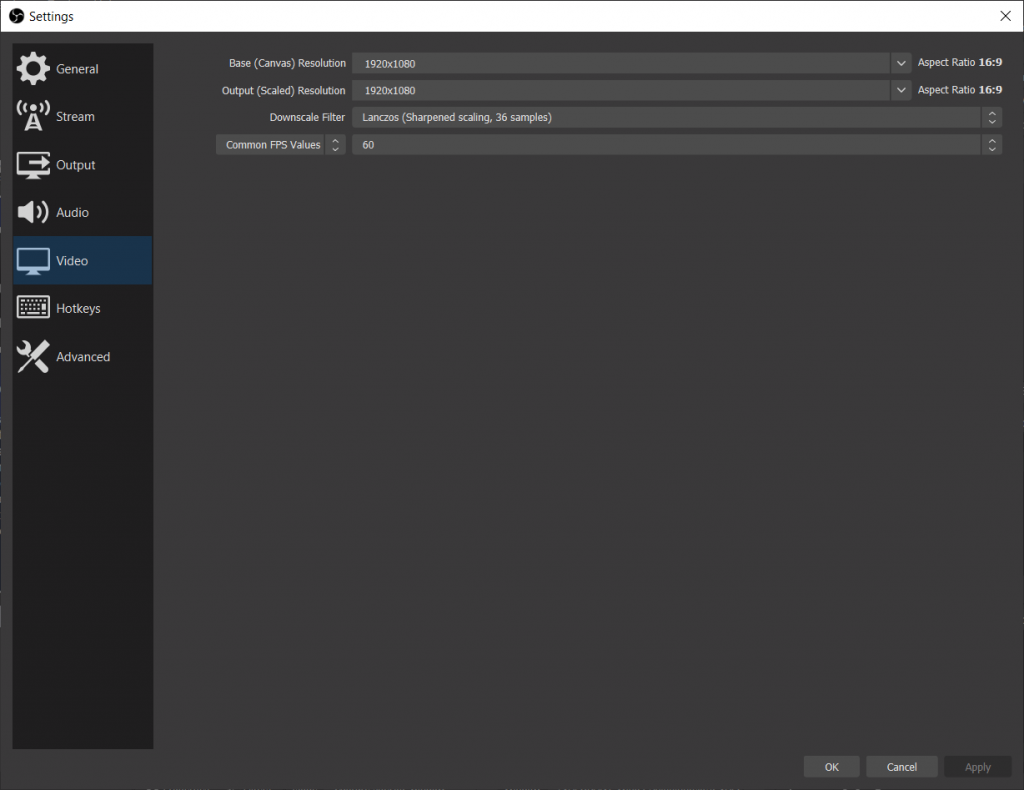The image size is (1024, 790).
Task: Open the Output Scaled Resolution dropdown
Action: (x=899, y=90)
